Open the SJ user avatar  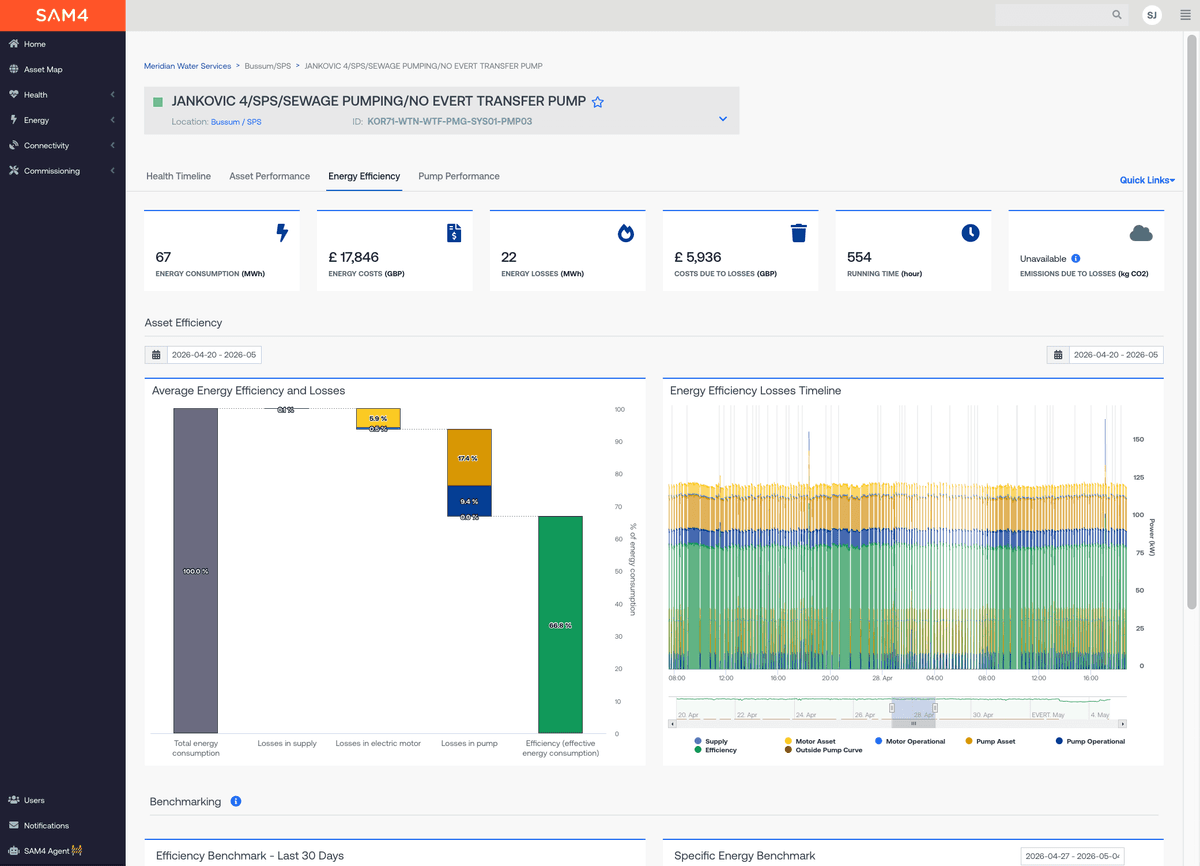tap(1152, 15)
